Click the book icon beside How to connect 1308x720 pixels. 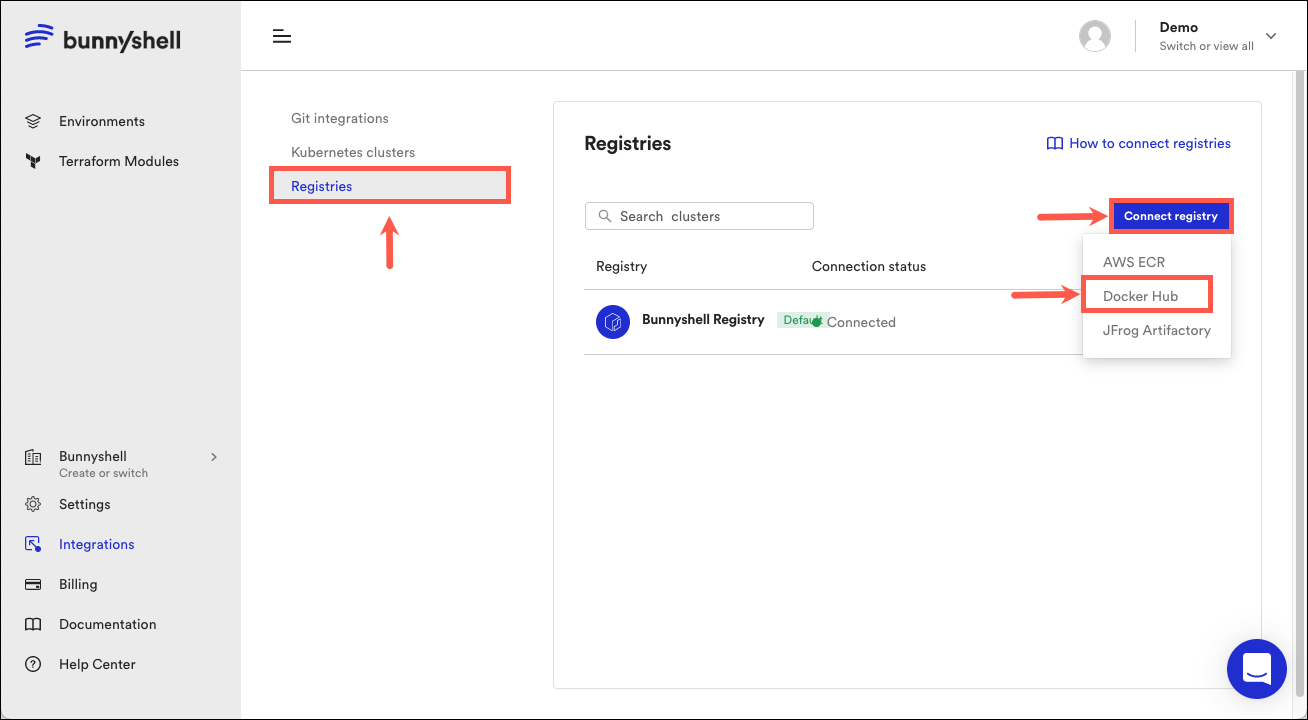coord(1054,143)
